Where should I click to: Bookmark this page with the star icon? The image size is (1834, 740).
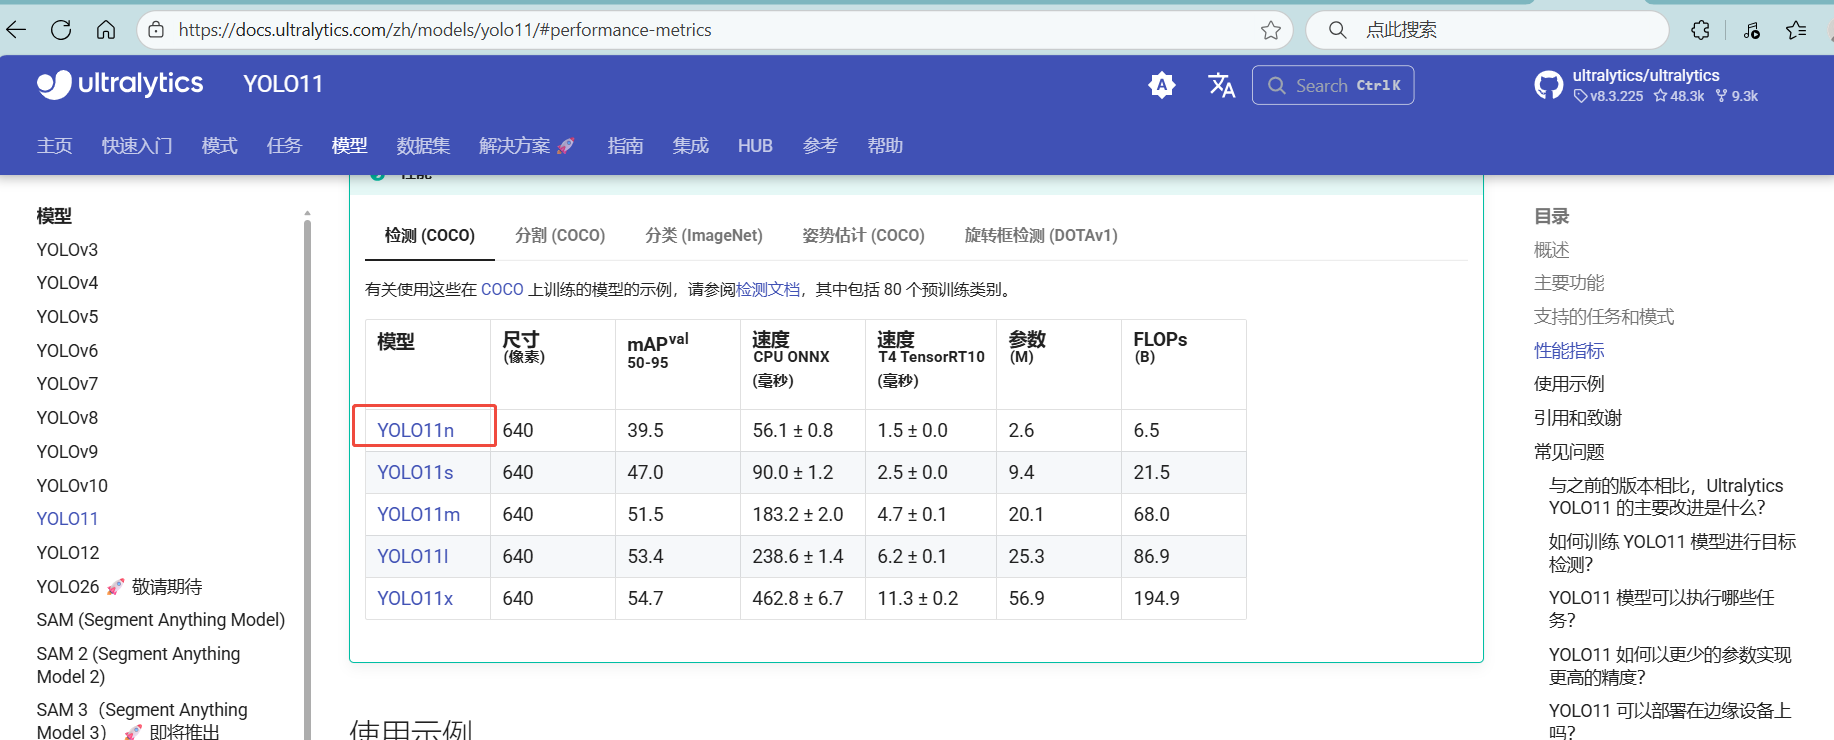1271,30
